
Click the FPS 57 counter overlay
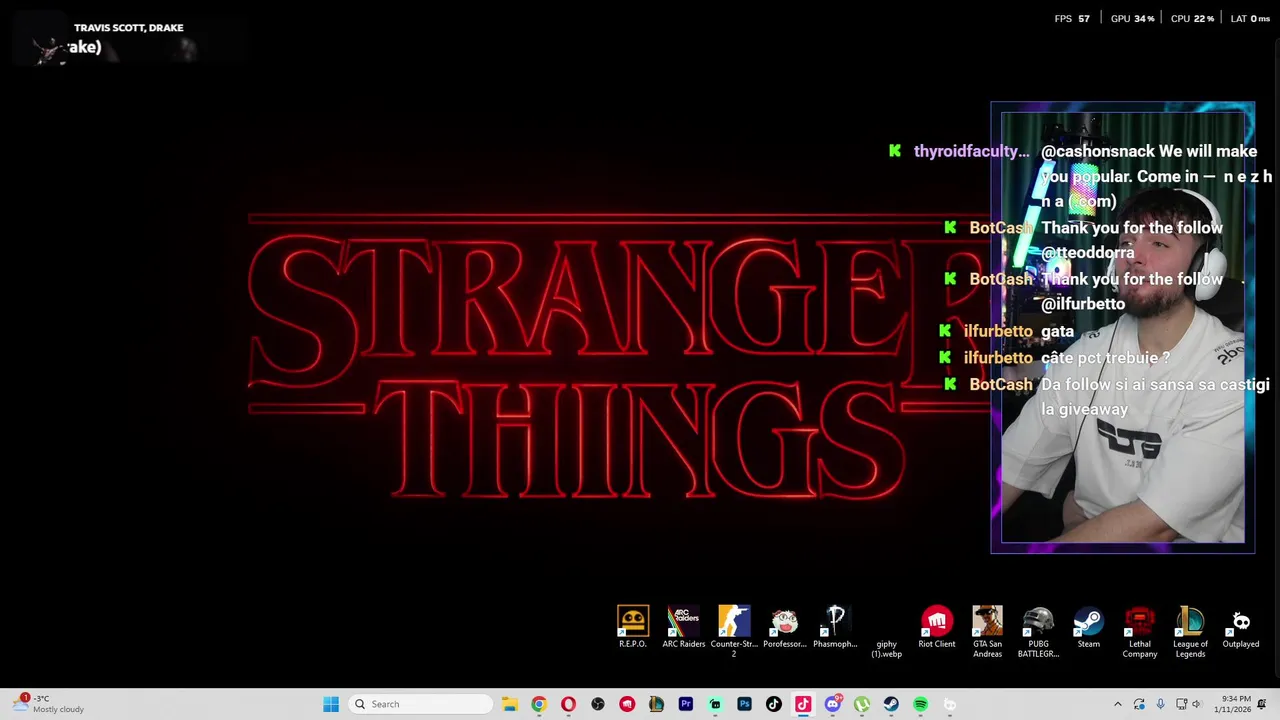[x=1072, y=19]
